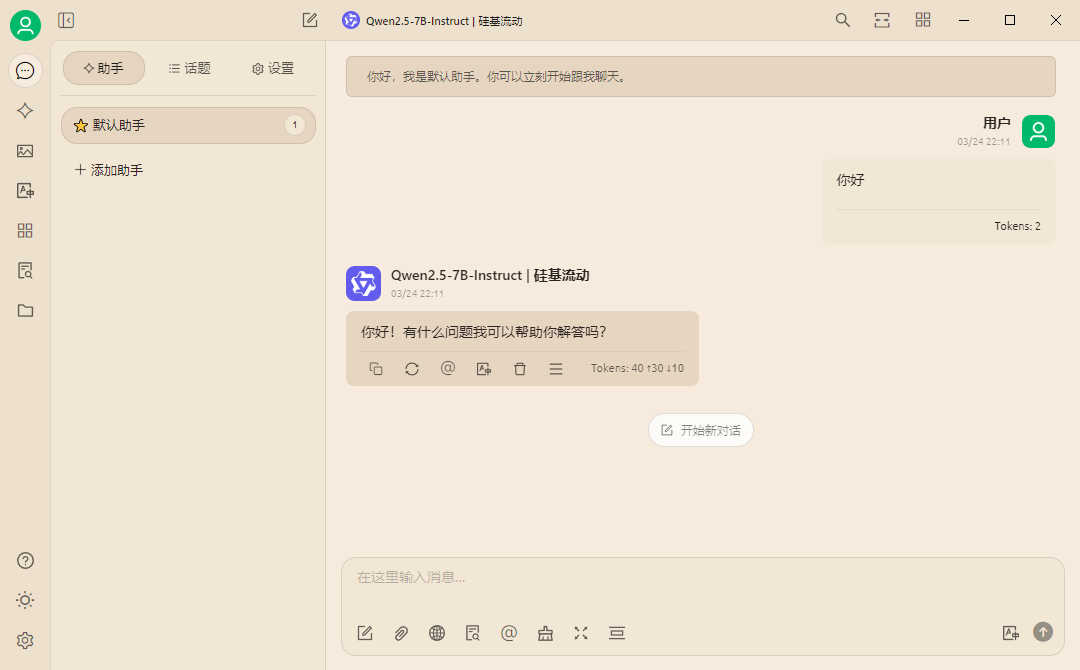
Task: Open the Mini Apps grid panel
Action: 25,230
